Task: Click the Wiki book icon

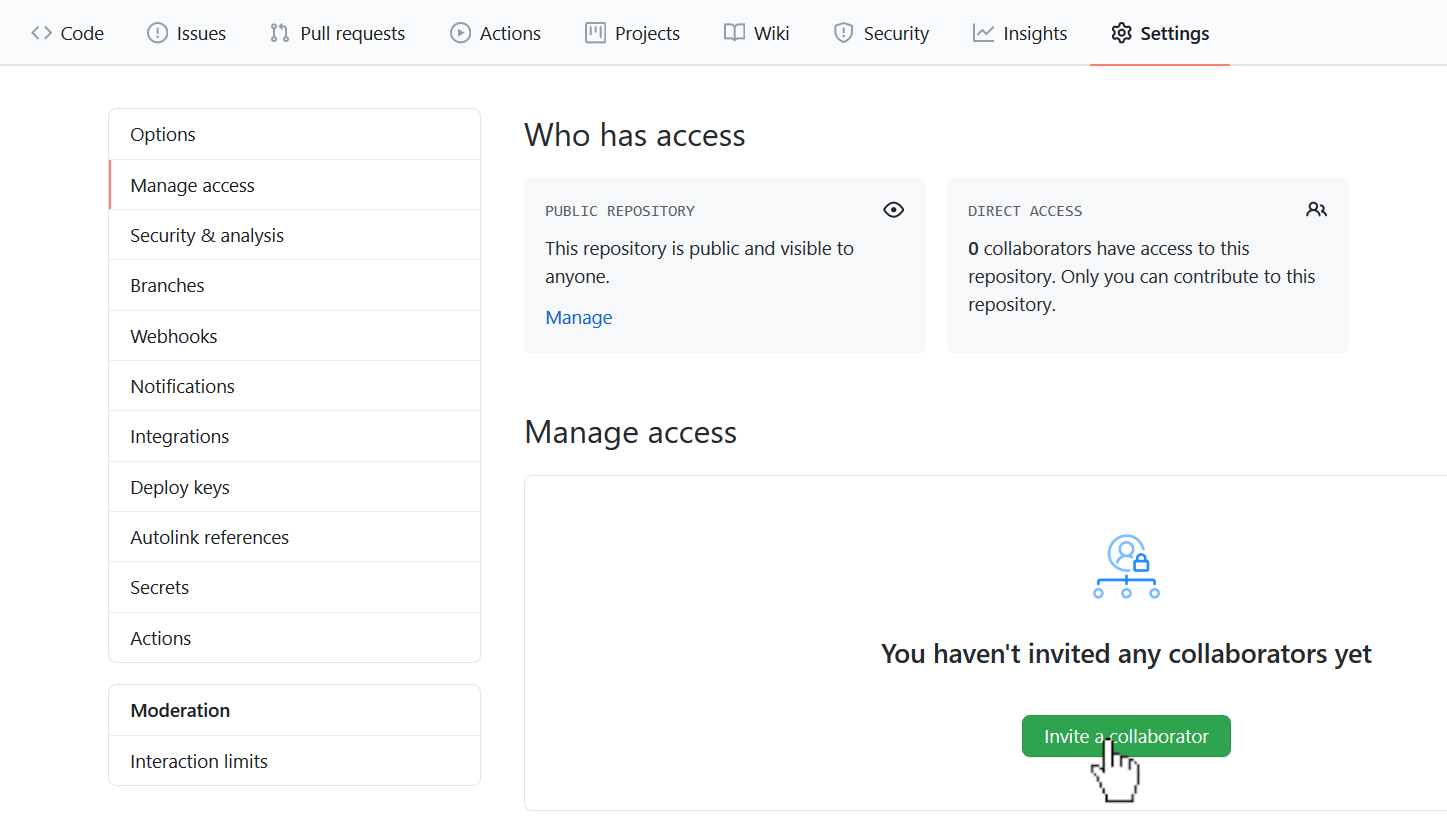Action: (734, 33)
